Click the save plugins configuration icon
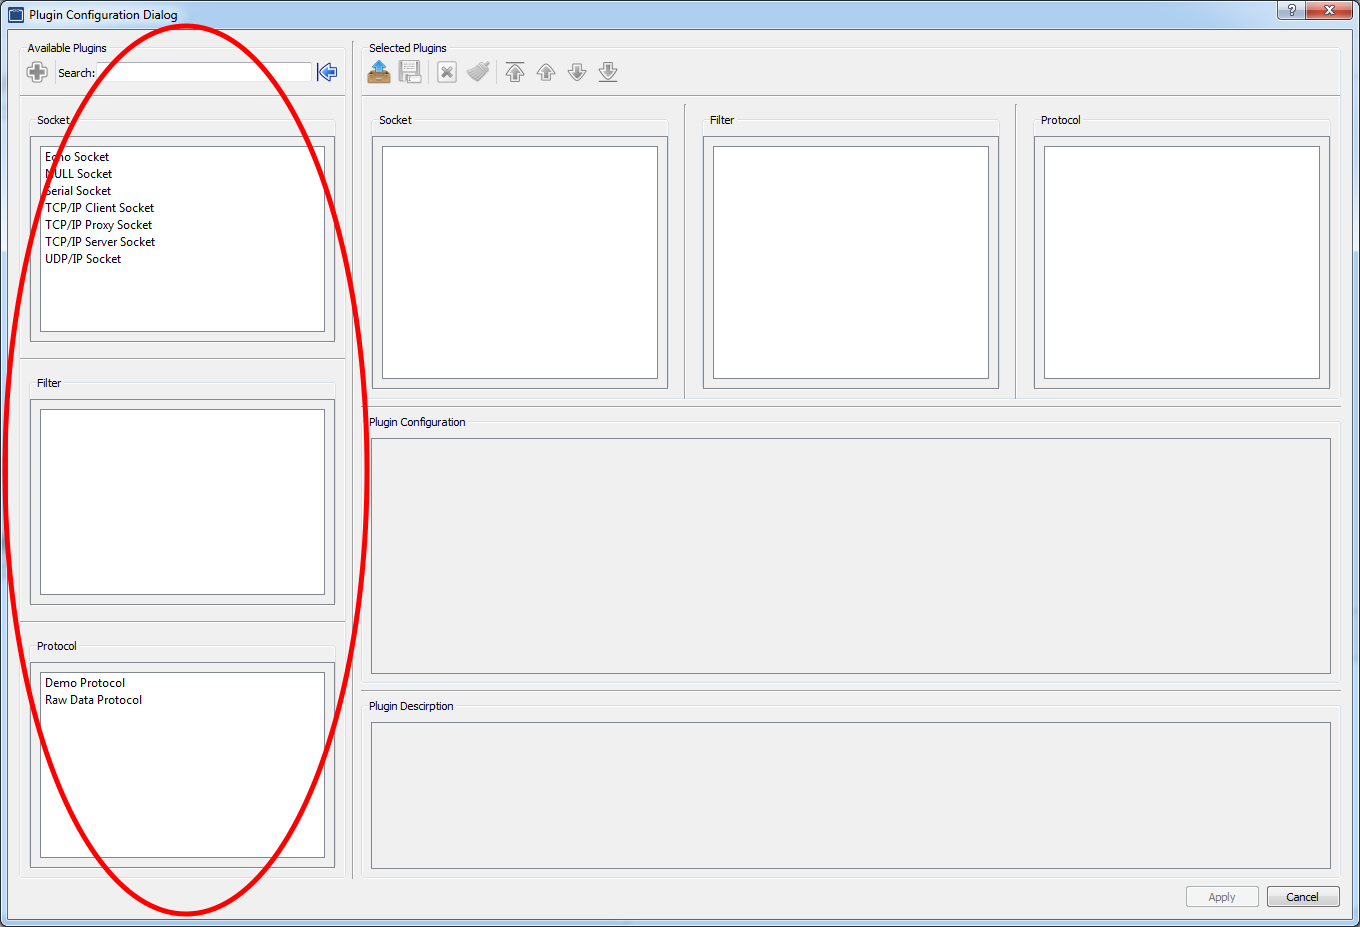The height and width of the screenshot is (927, 1360). tap(410, 71)
